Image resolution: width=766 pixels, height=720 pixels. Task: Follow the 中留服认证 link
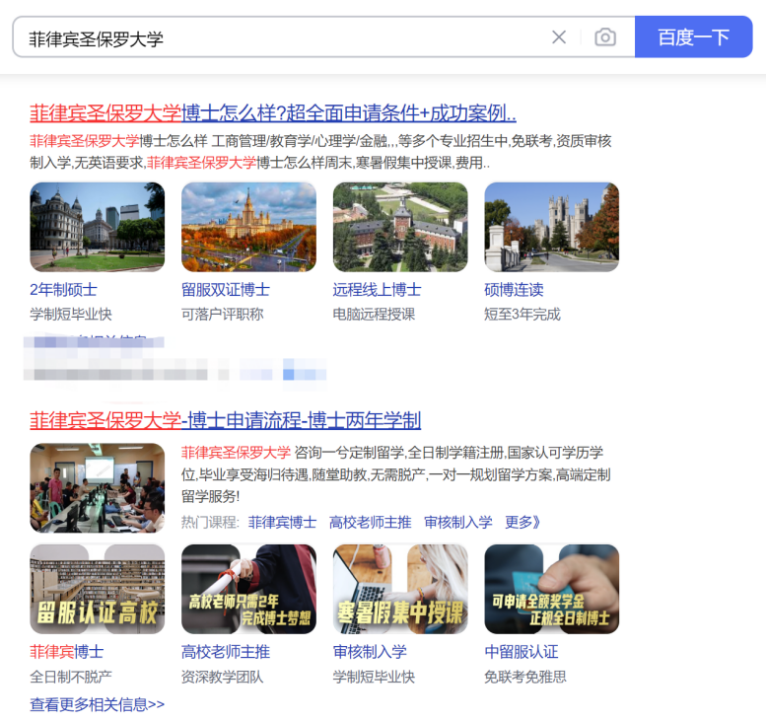click(521, 652)
